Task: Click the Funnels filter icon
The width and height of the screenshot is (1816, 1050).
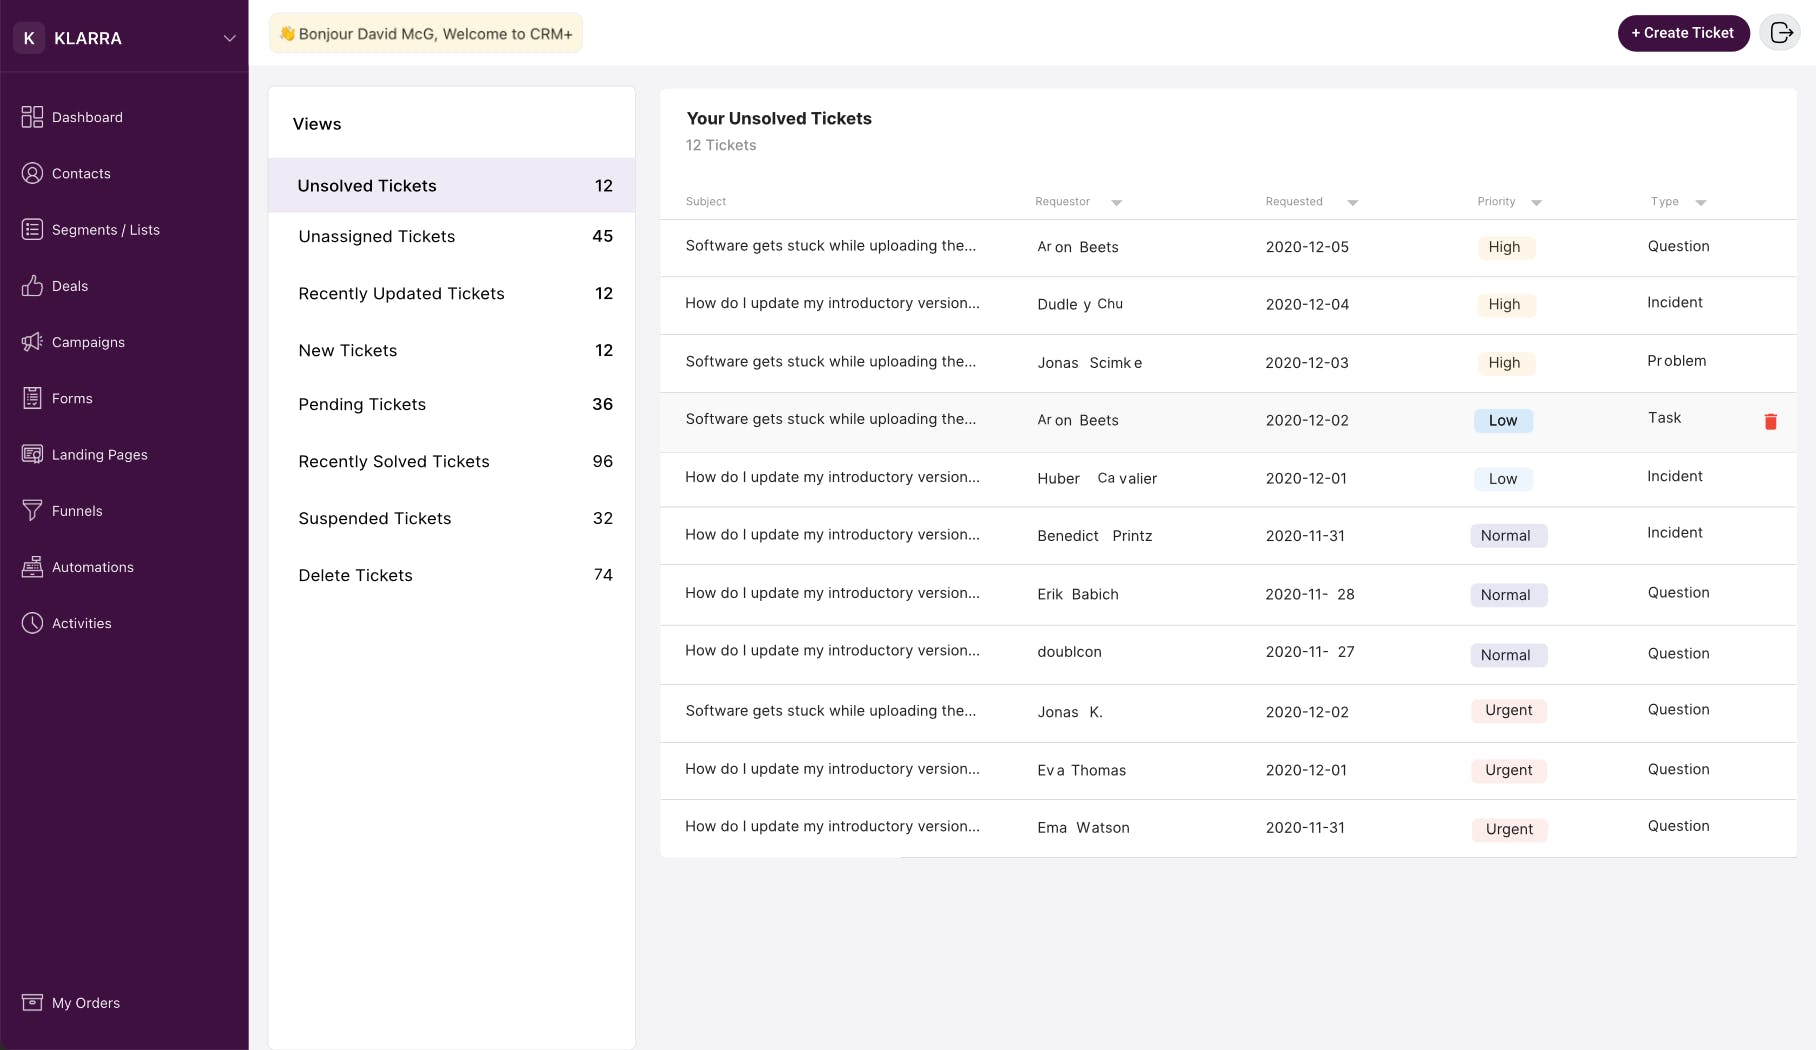Action: 32,510
